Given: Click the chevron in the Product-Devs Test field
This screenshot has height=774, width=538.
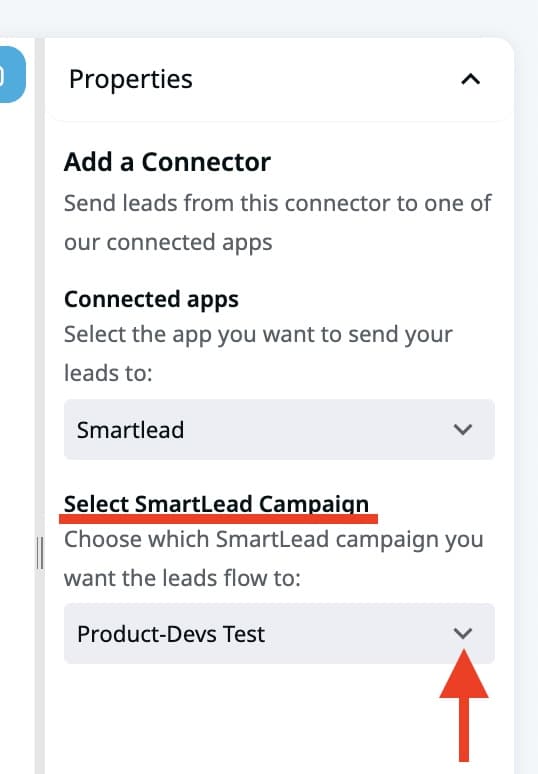Looking at the screenshot, I should click(463, 633).
